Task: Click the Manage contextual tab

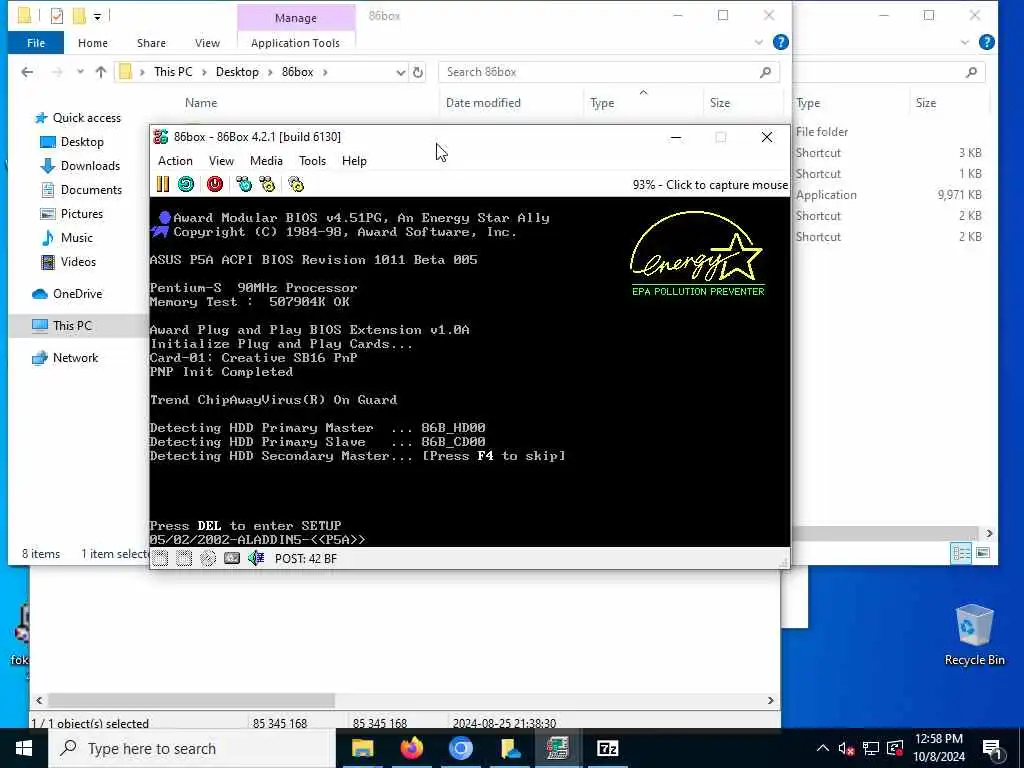Action: (296, 18)
